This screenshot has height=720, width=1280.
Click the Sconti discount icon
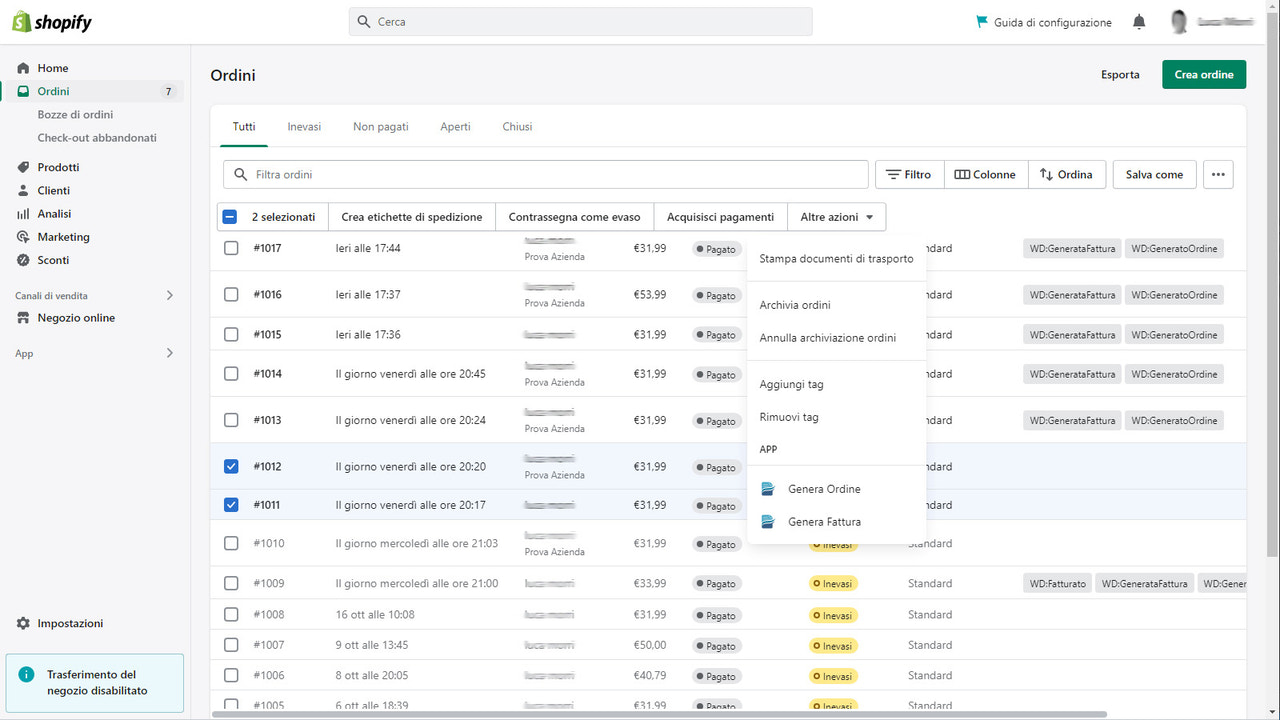(x=23, y=260)
